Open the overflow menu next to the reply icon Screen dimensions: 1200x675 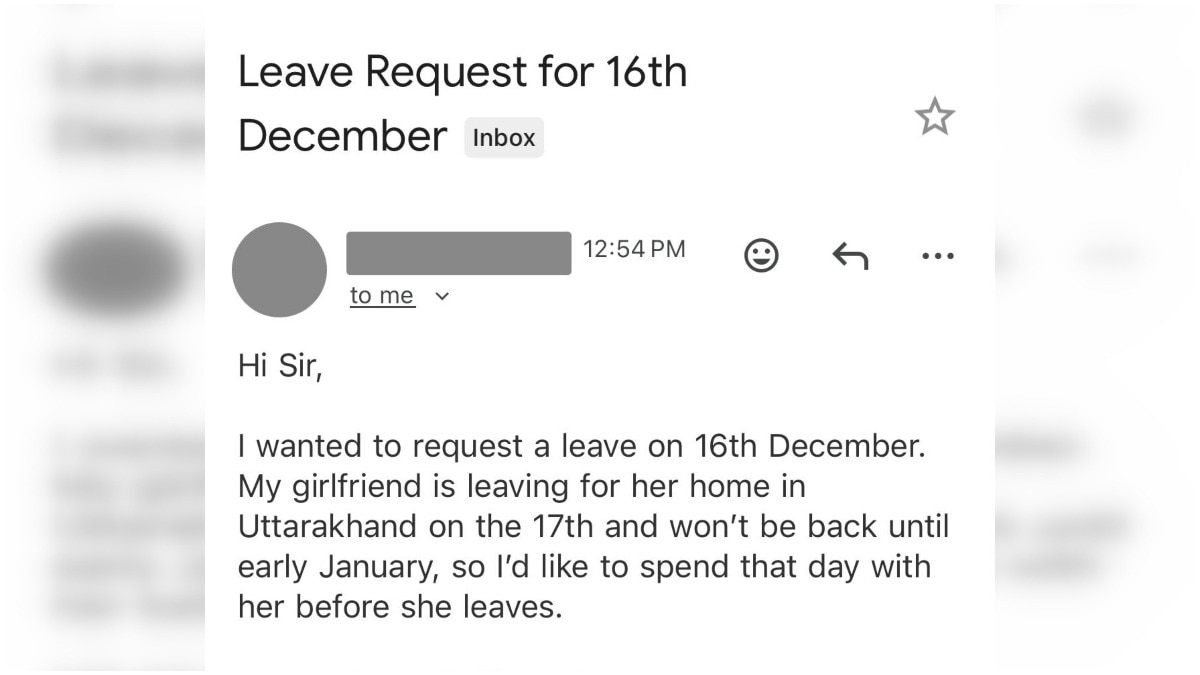click(x=937, y=255)
